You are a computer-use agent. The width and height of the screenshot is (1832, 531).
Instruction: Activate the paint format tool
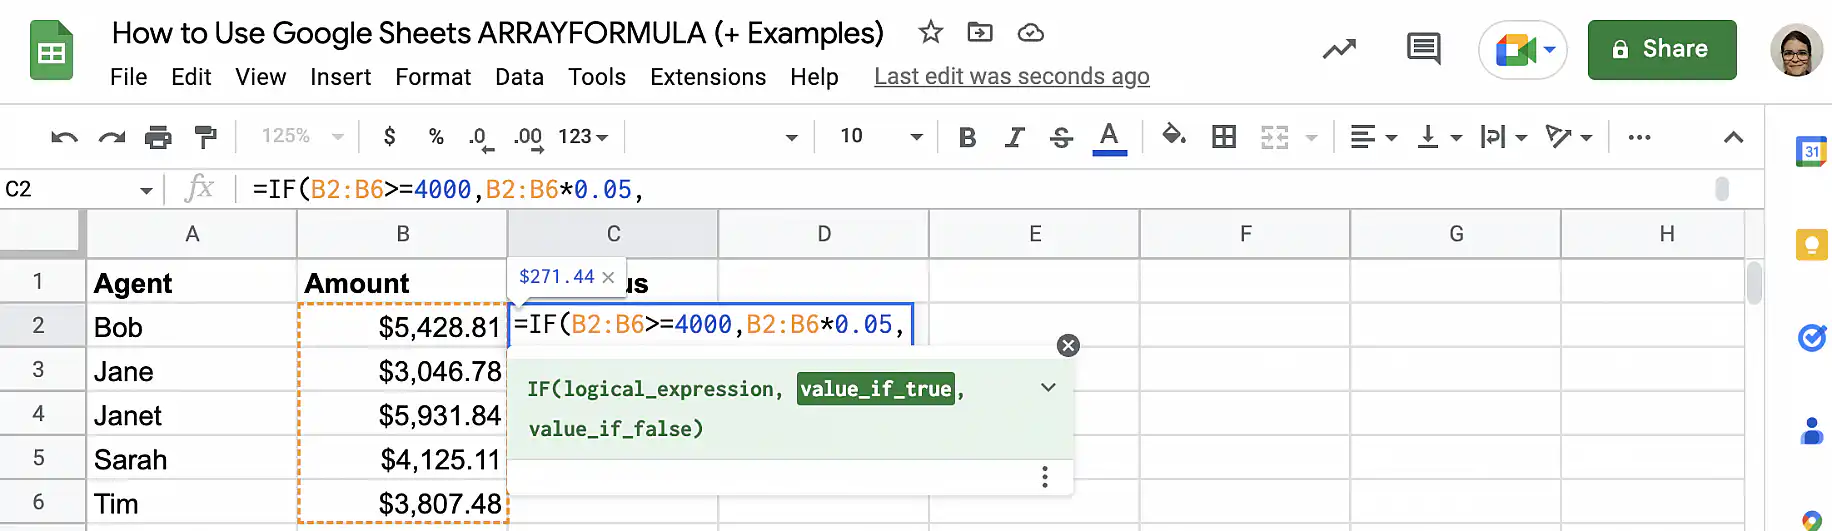click(x=205, y=137)
